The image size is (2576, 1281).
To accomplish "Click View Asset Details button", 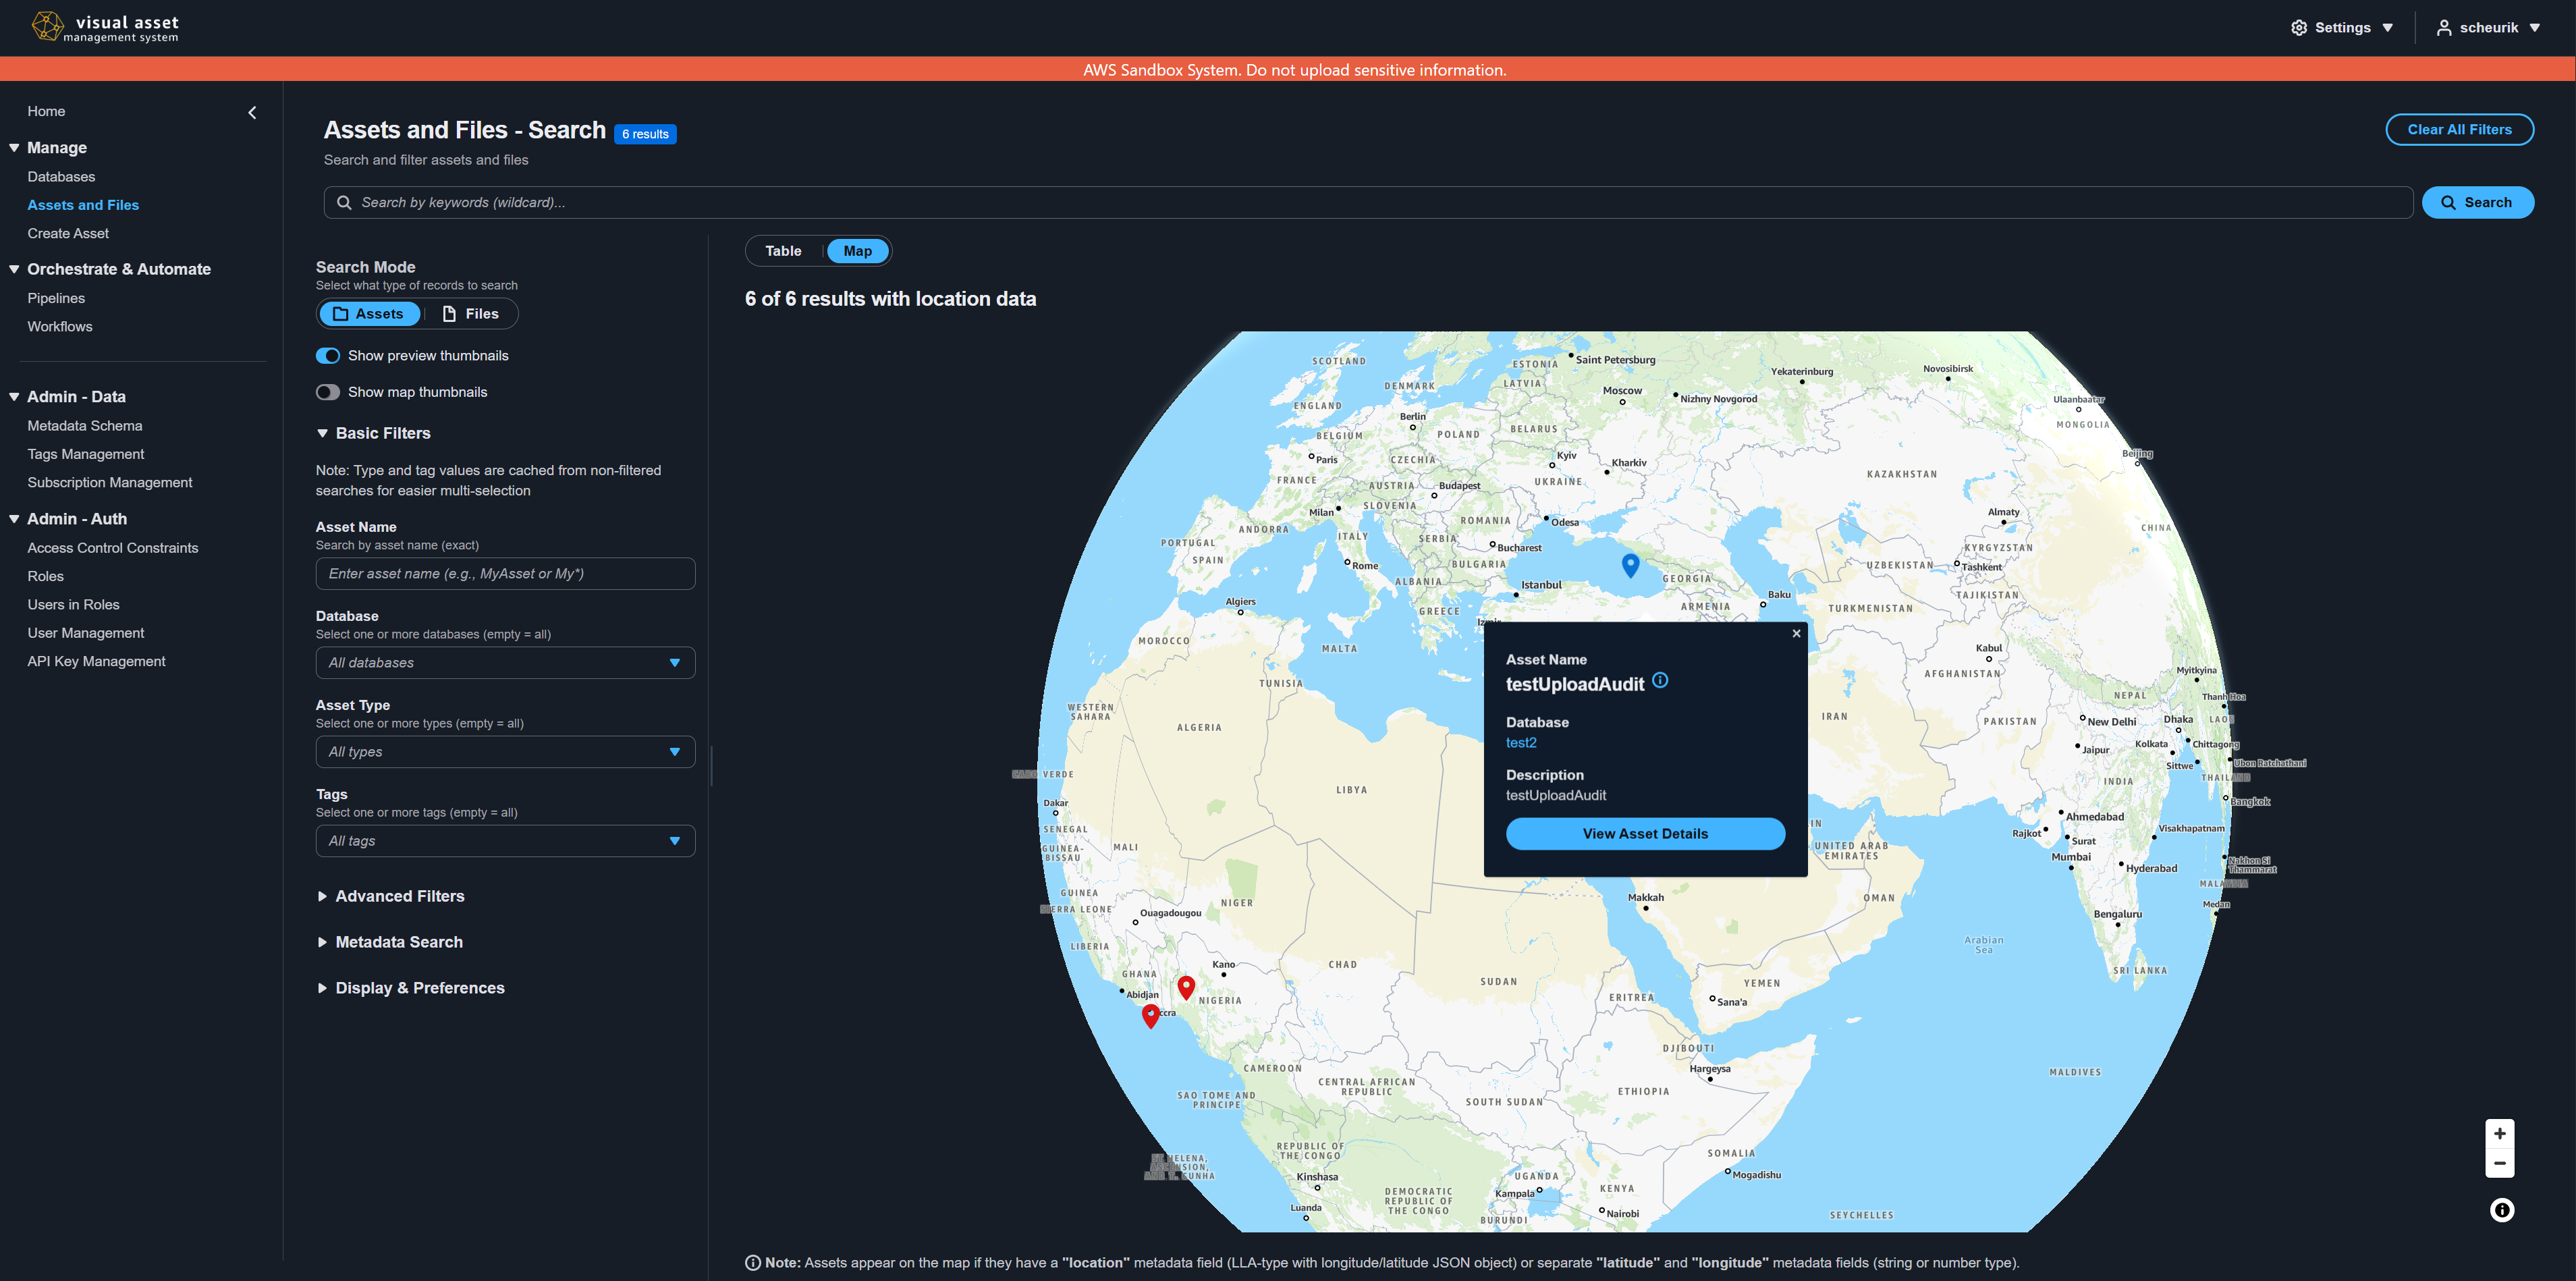I will (x=1645, y=834).
